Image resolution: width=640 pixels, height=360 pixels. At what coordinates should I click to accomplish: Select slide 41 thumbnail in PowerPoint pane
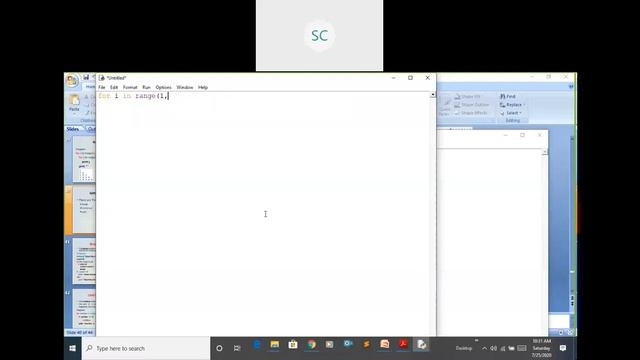[x=83, y=261]
